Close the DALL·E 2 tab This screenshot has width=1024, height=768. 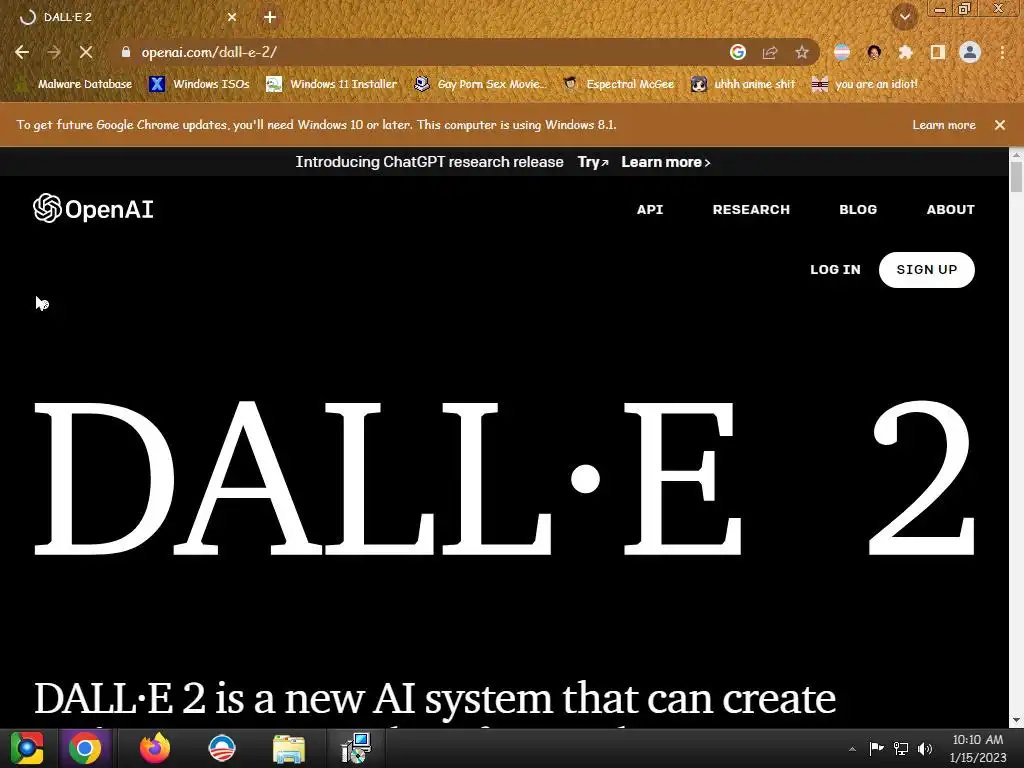(x=232, y=17)
